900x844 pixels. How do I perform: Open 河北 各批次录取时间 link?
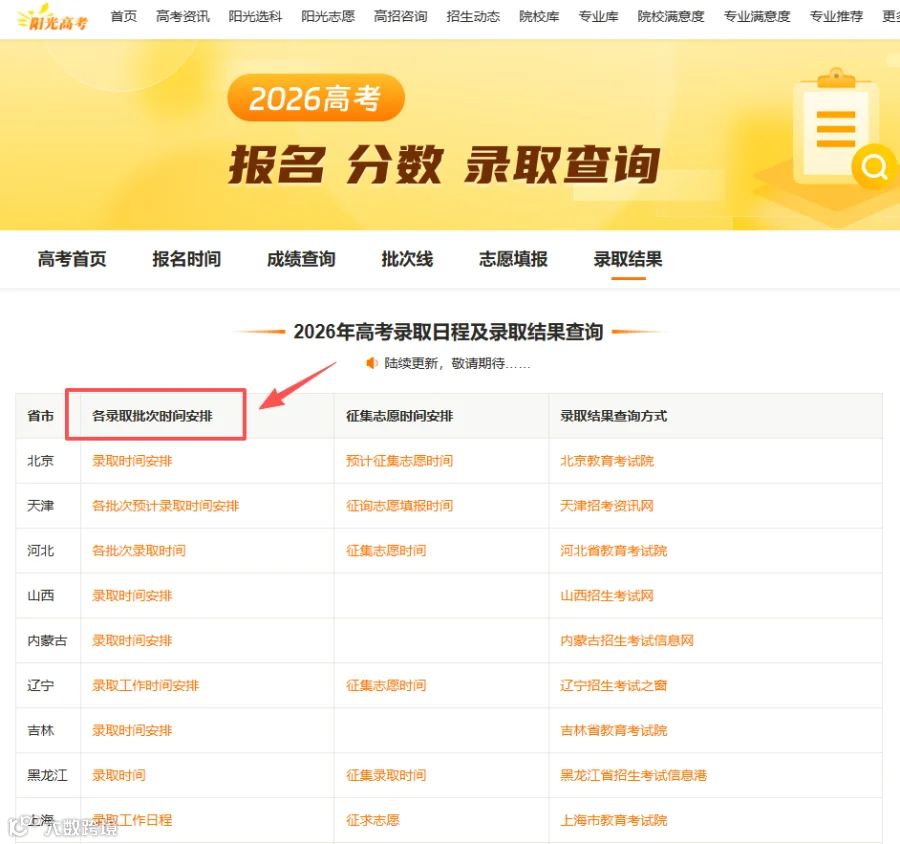coord(139,551)
